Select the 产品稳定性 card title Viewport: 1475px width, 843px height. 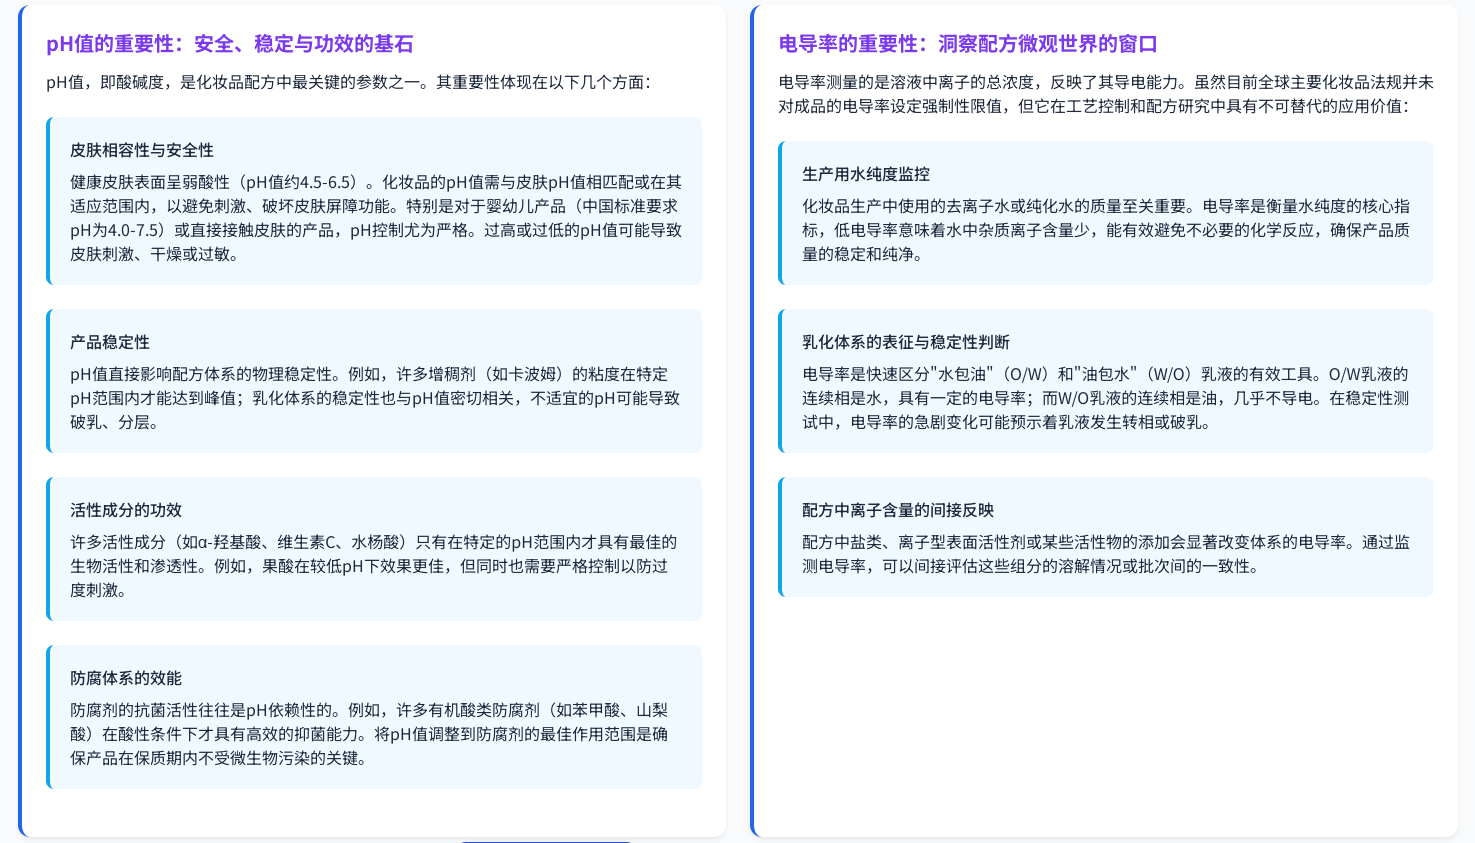click(110, 342)
